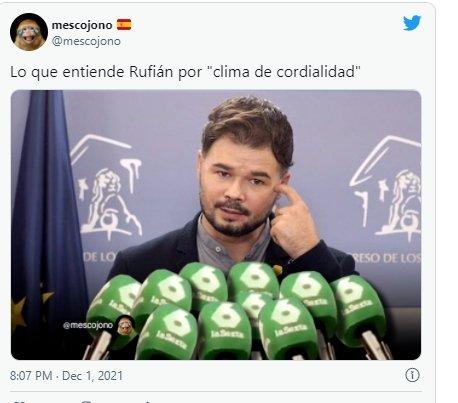Click the front-center laSexta microphone

(224, 330)
